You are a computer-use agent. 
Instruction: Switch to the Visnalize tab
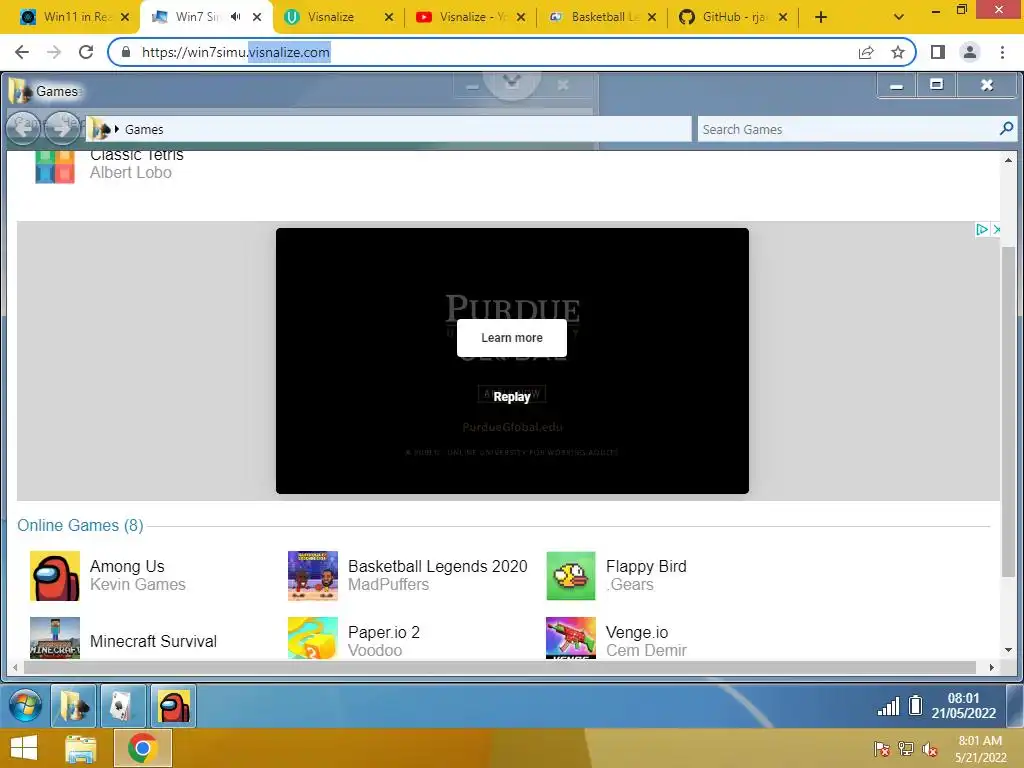[338, 17]
